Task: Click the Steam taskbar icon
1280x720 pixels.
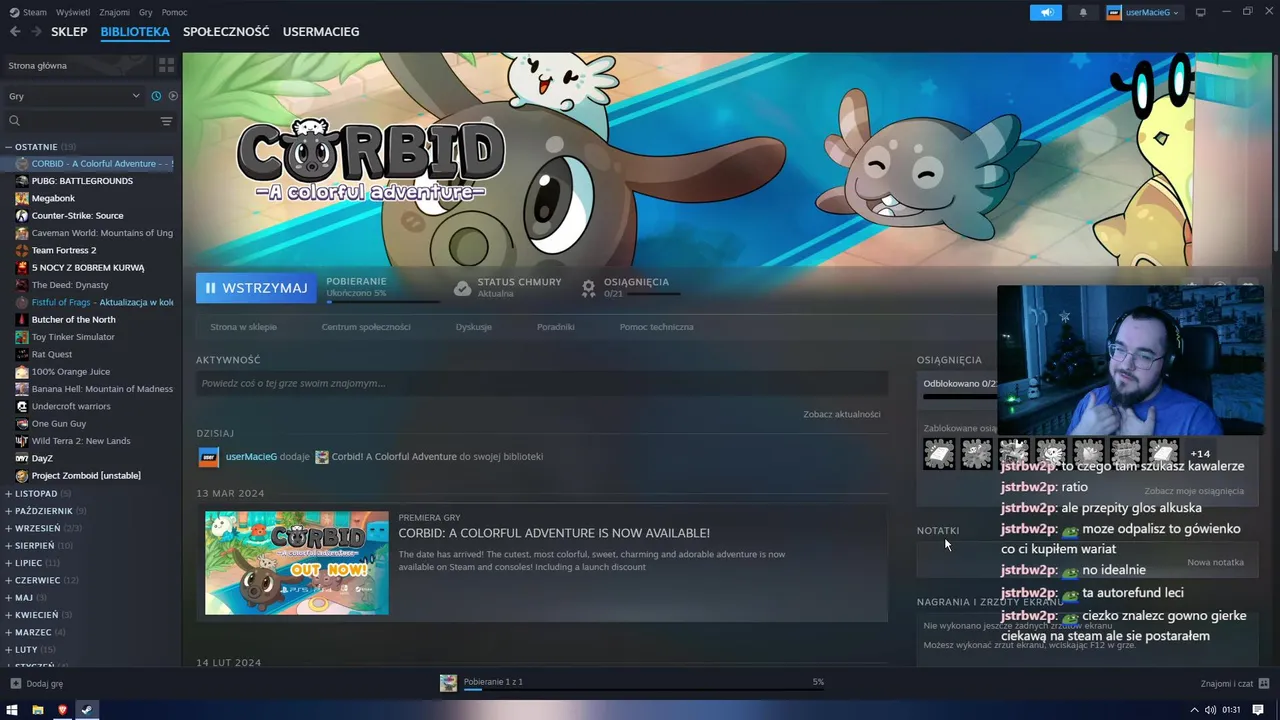Action: [x=86, y=710]
